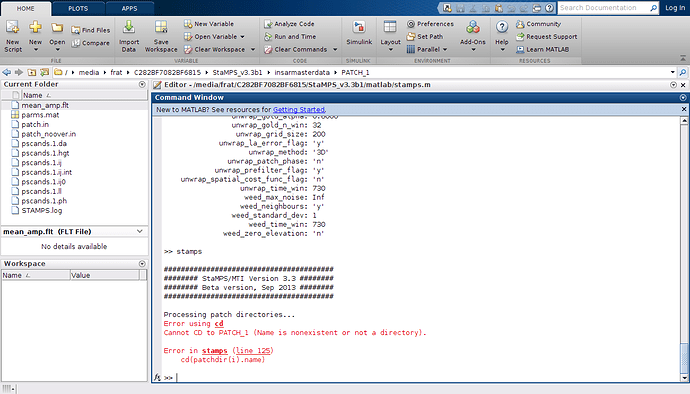Expand the Open Variable dropdown
This screenshot has width=690, height=394.
point(242,37)
